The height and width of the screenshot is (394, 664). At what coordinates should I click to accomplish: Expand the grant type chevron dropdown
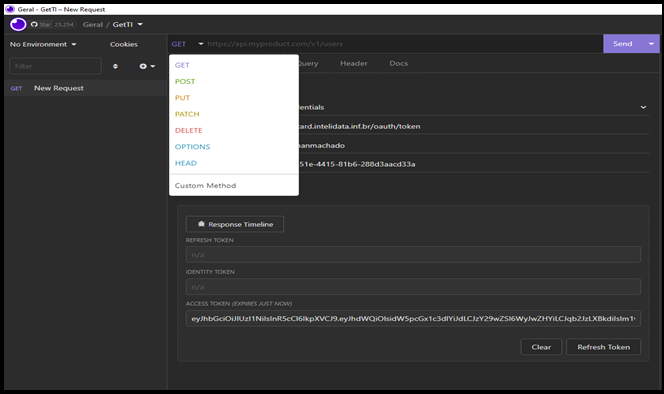(643, 107)
